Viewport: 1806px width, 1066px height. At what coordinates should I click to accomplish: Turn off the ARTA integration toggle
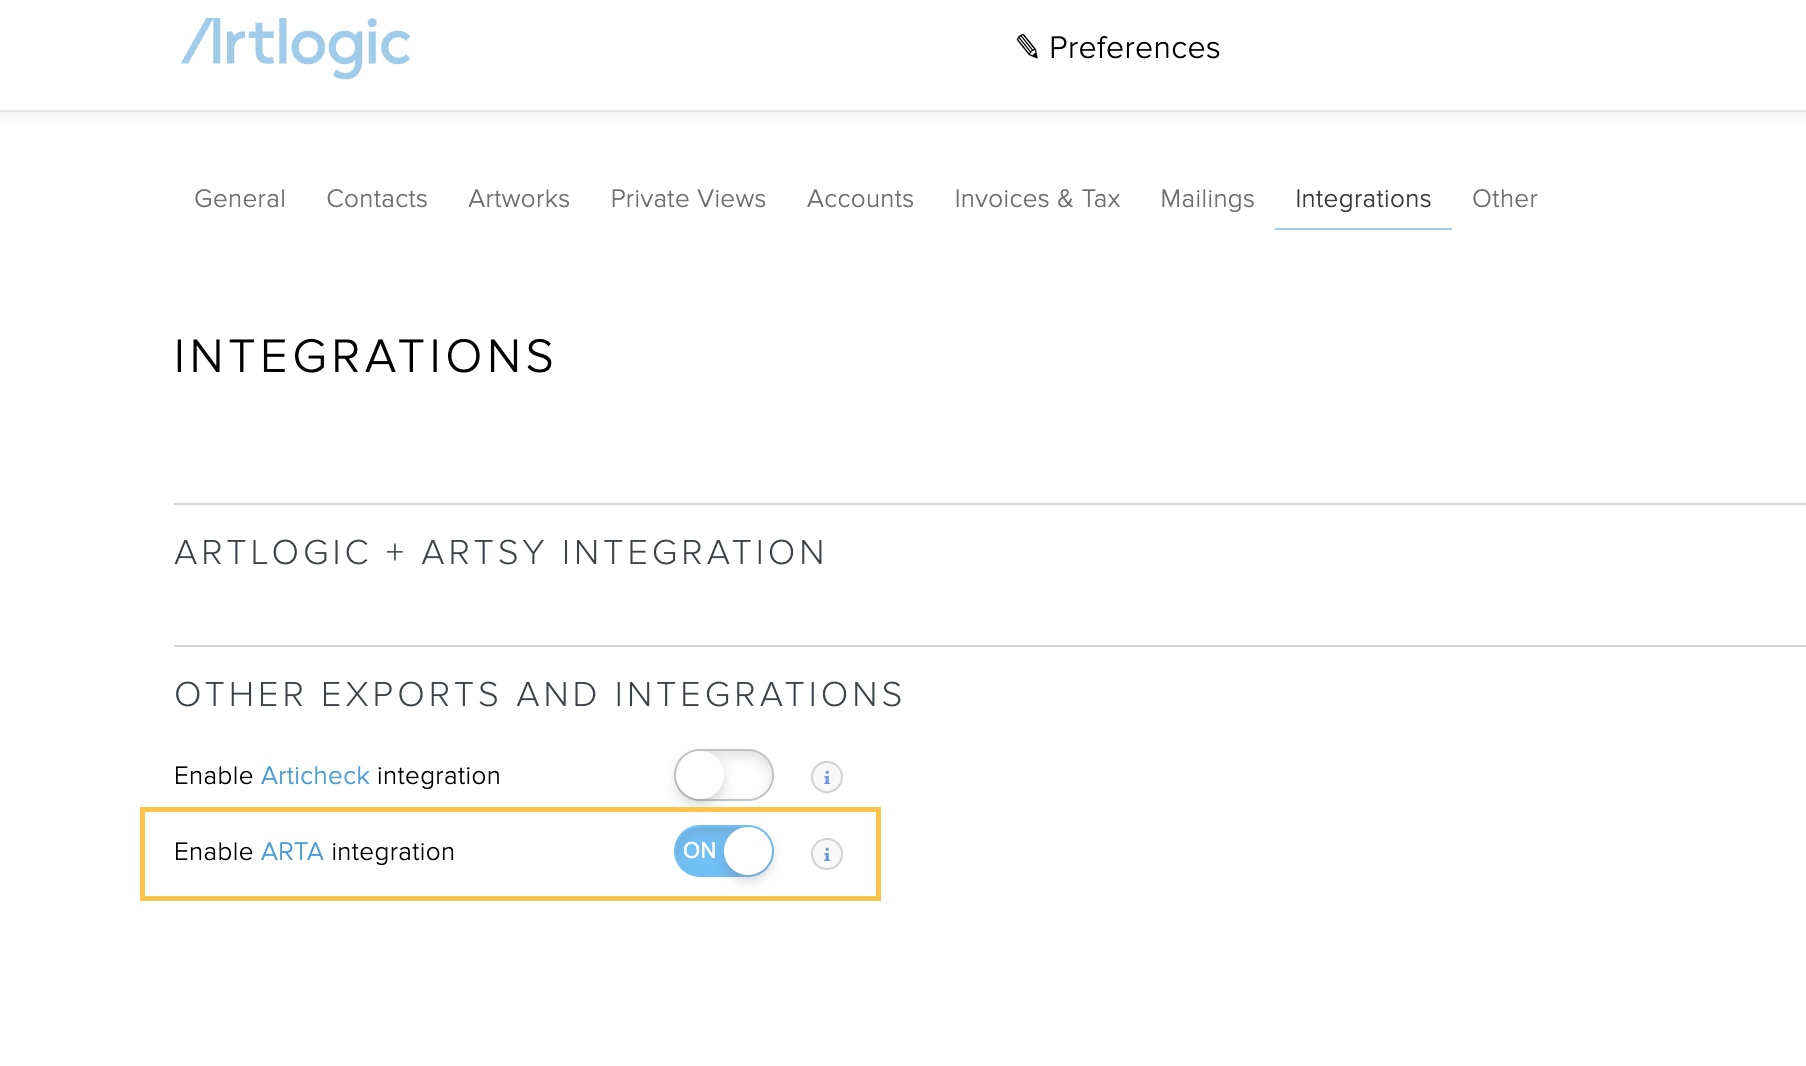(x=723, y=851)
